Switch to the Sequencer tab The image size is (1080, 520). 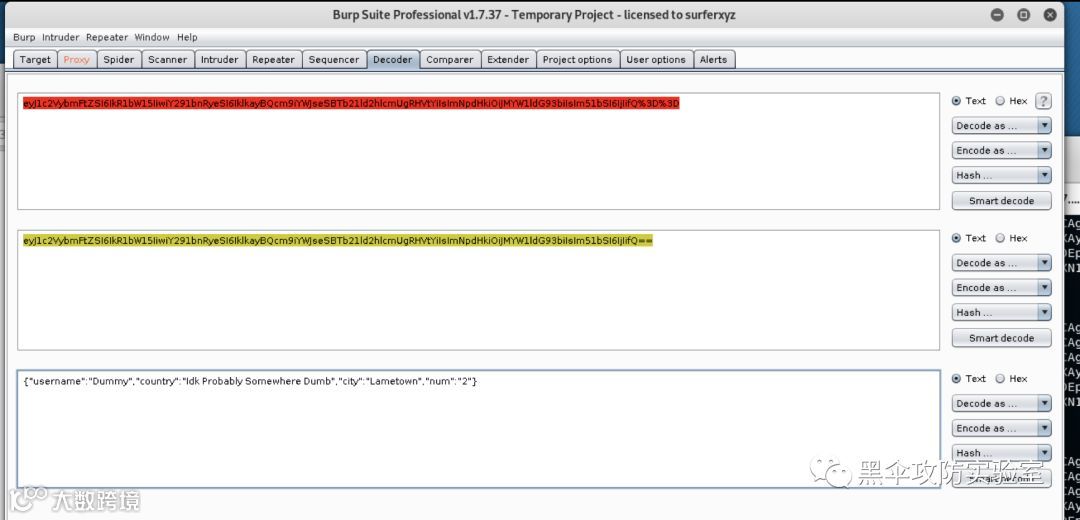[333, 59]
